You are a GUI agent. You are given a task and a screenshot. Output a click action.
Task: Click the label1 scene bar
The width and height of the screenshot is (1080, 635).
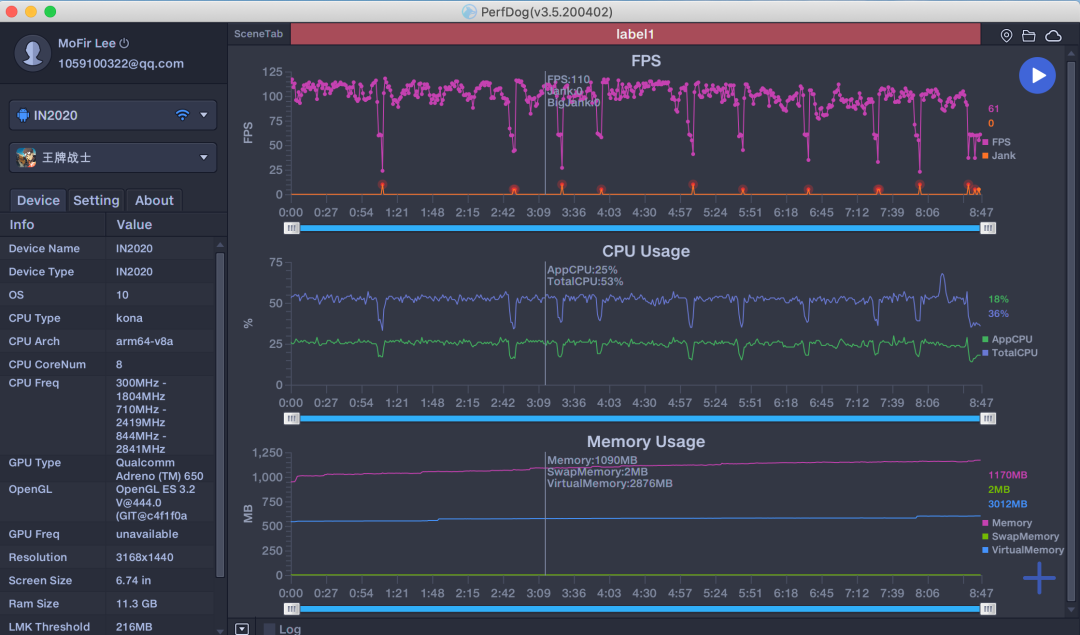635,34
